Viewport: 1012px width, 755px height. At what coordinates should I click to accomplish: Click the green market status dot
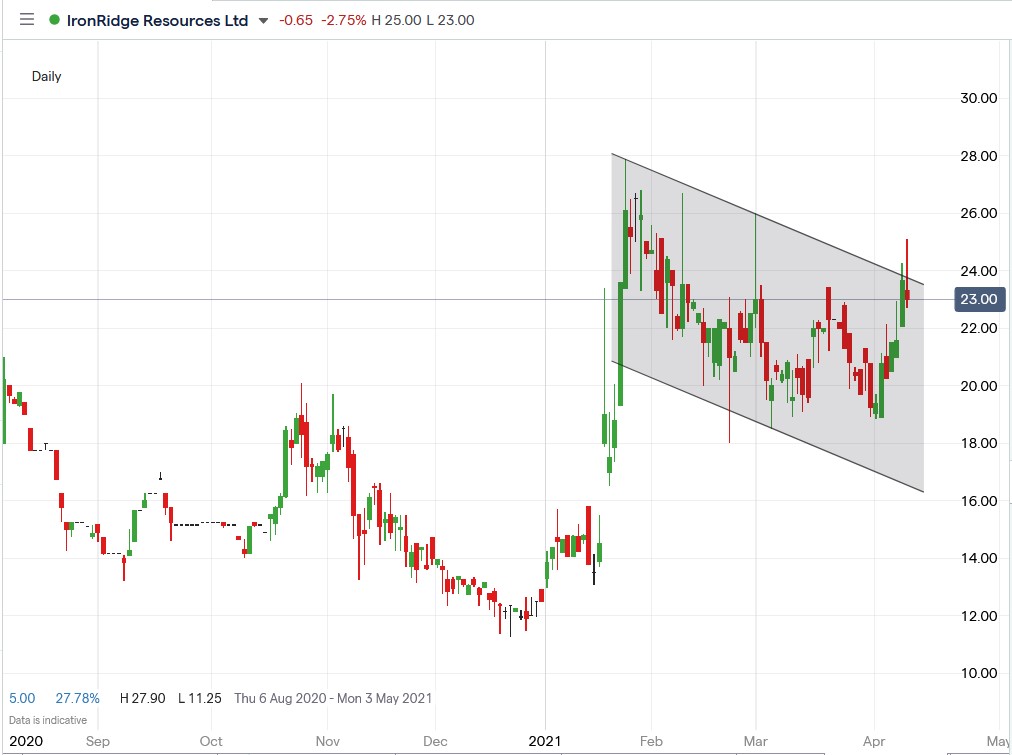click(x=54, y=20)
